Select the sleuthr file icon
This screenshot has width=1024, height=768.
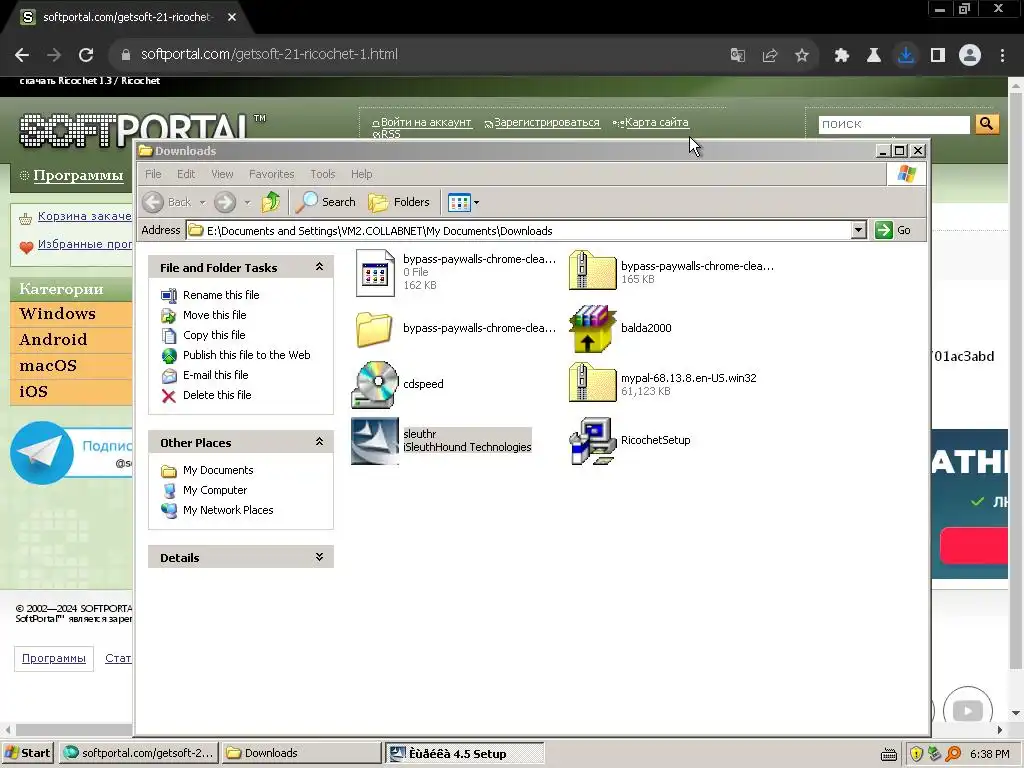pyautogui.click(x=375, y=441)
